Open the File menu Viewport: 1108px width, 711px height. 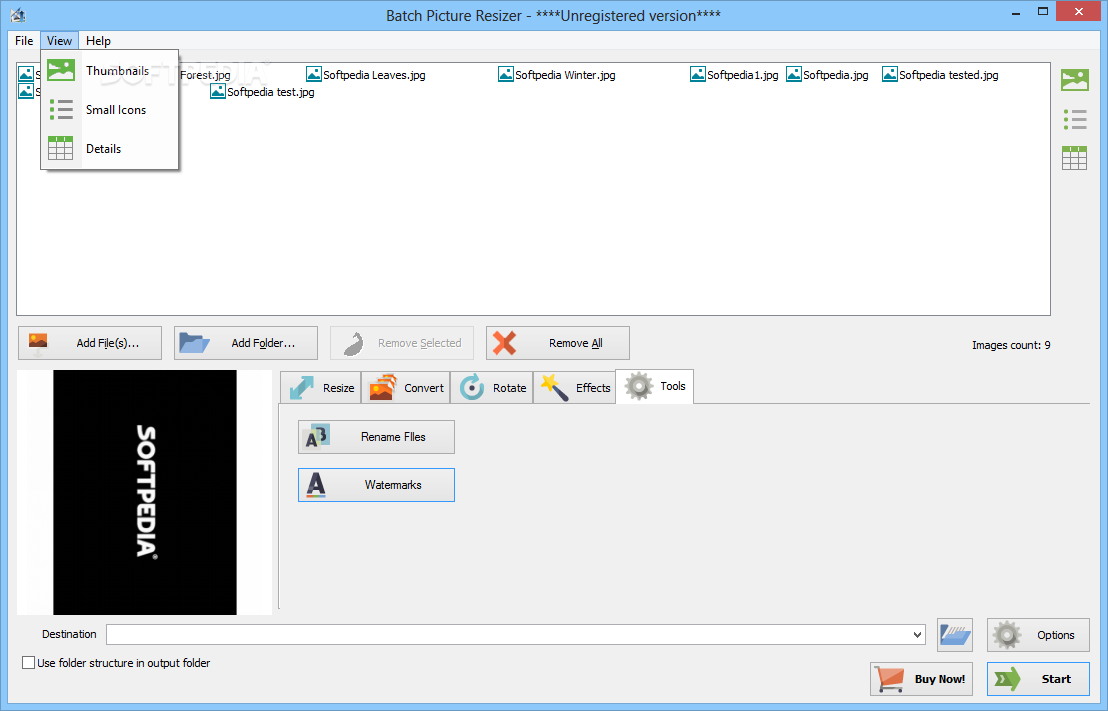(x=24, y=40)
